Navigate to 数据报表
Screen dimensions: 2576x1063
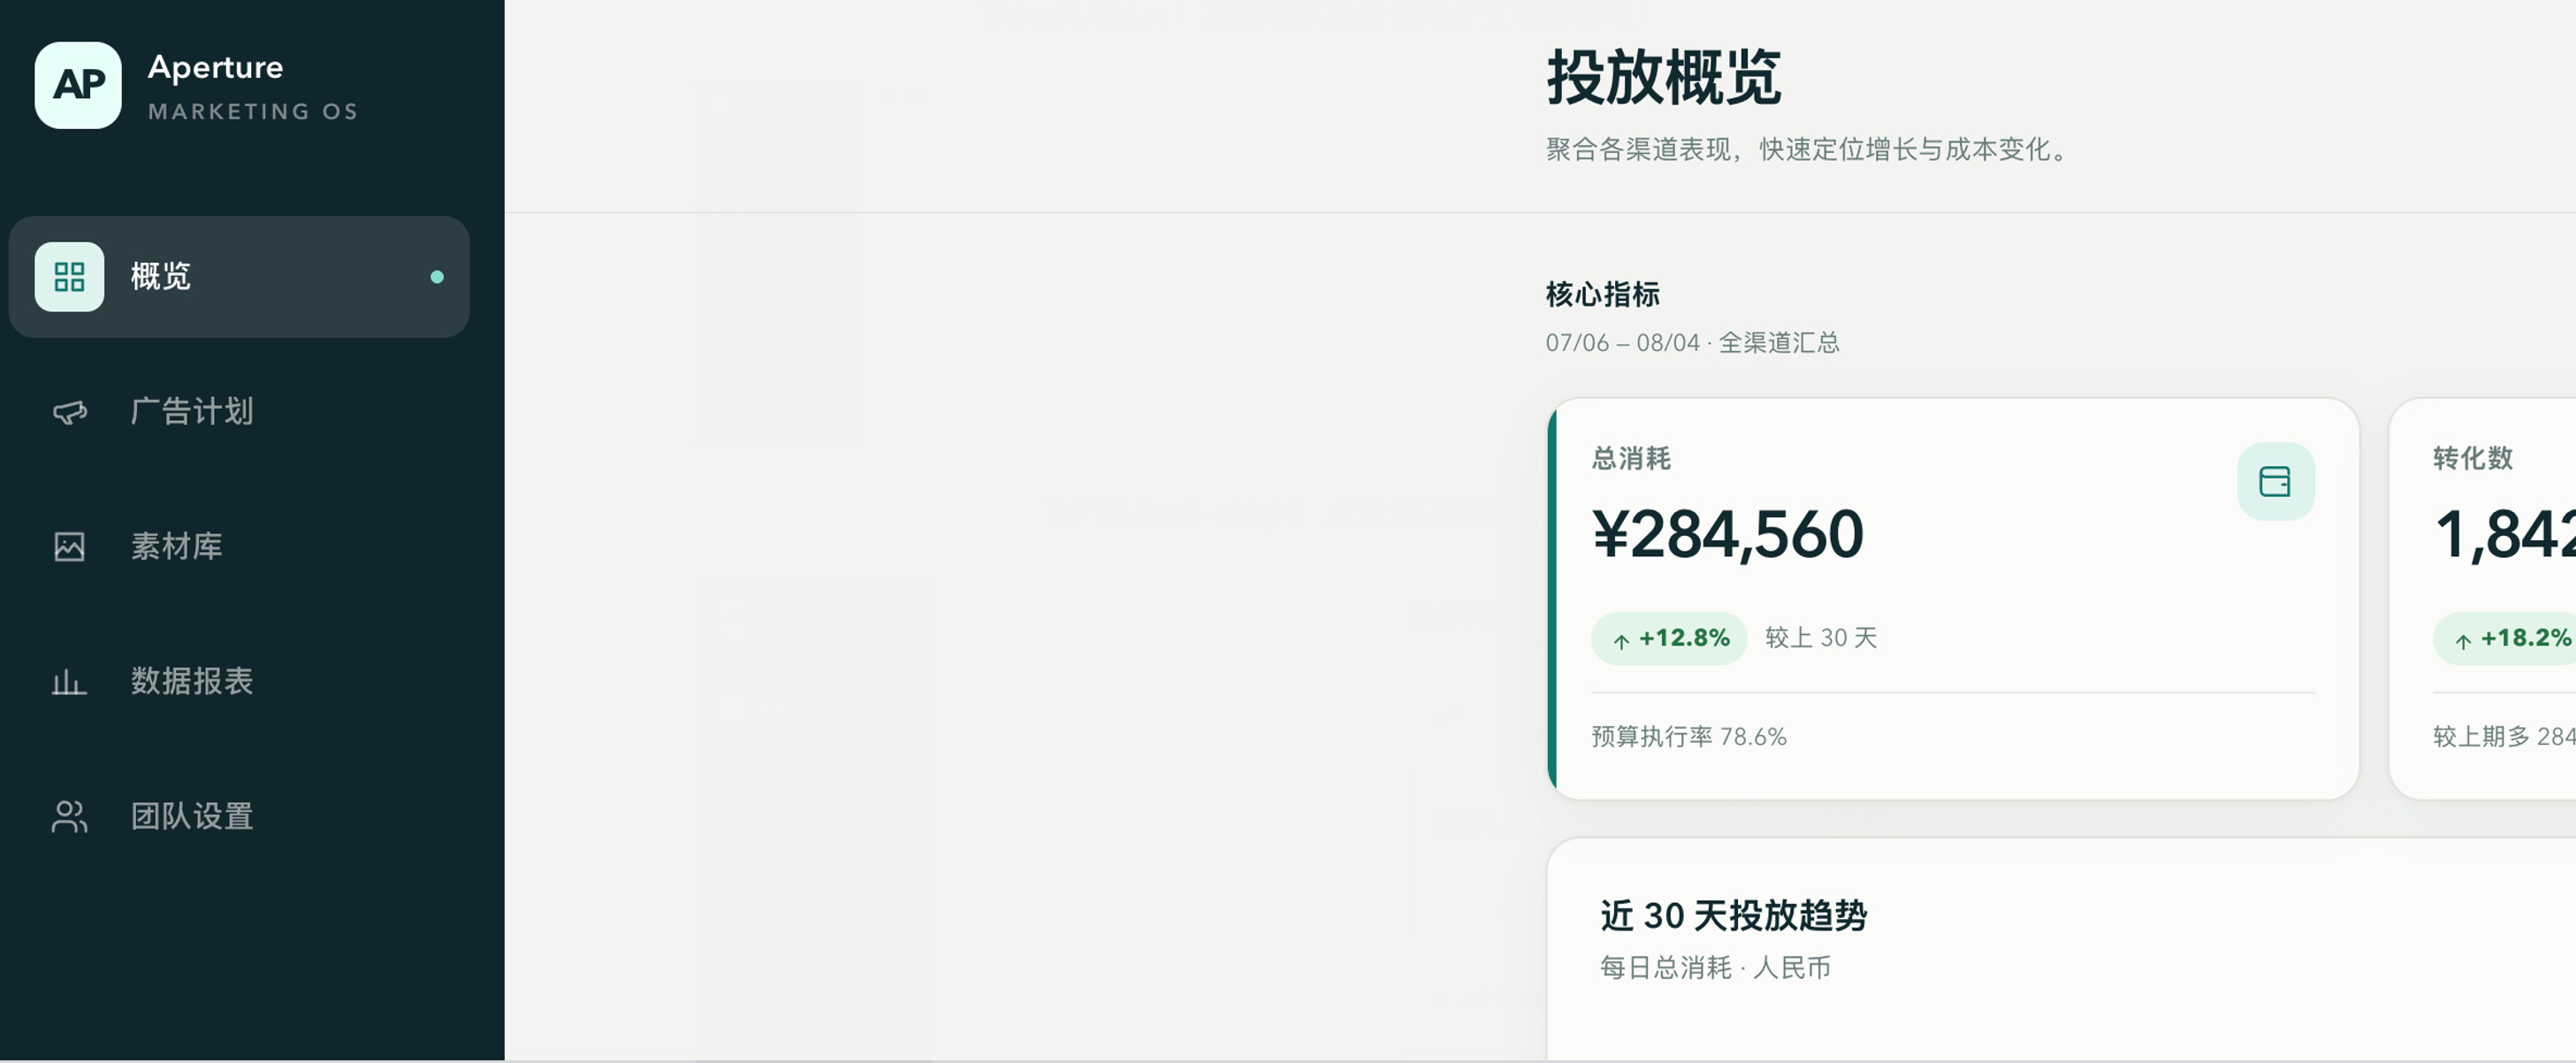239,682
